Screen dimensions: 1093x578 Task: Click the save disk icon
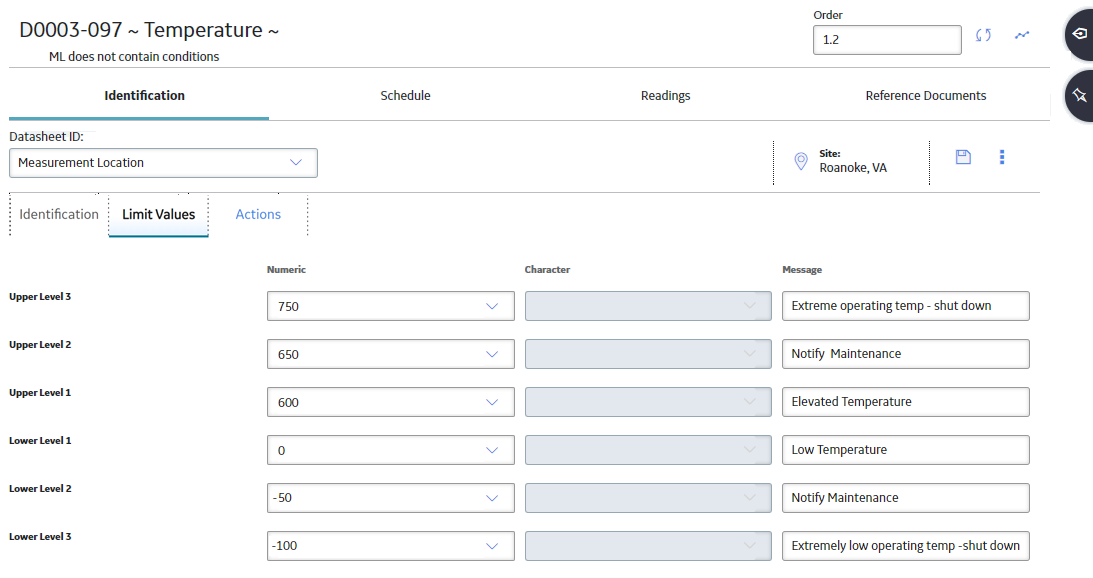coord(963,157)
